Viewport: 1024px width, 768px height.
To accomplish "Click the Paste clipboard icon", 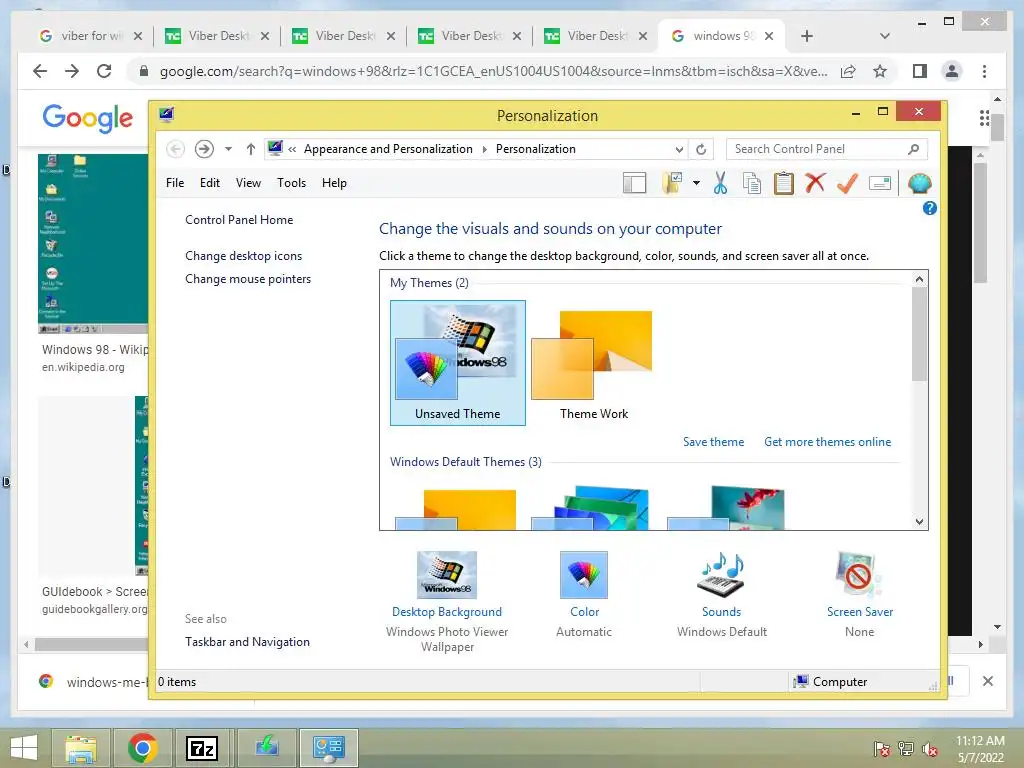I will tap(784, 184).
